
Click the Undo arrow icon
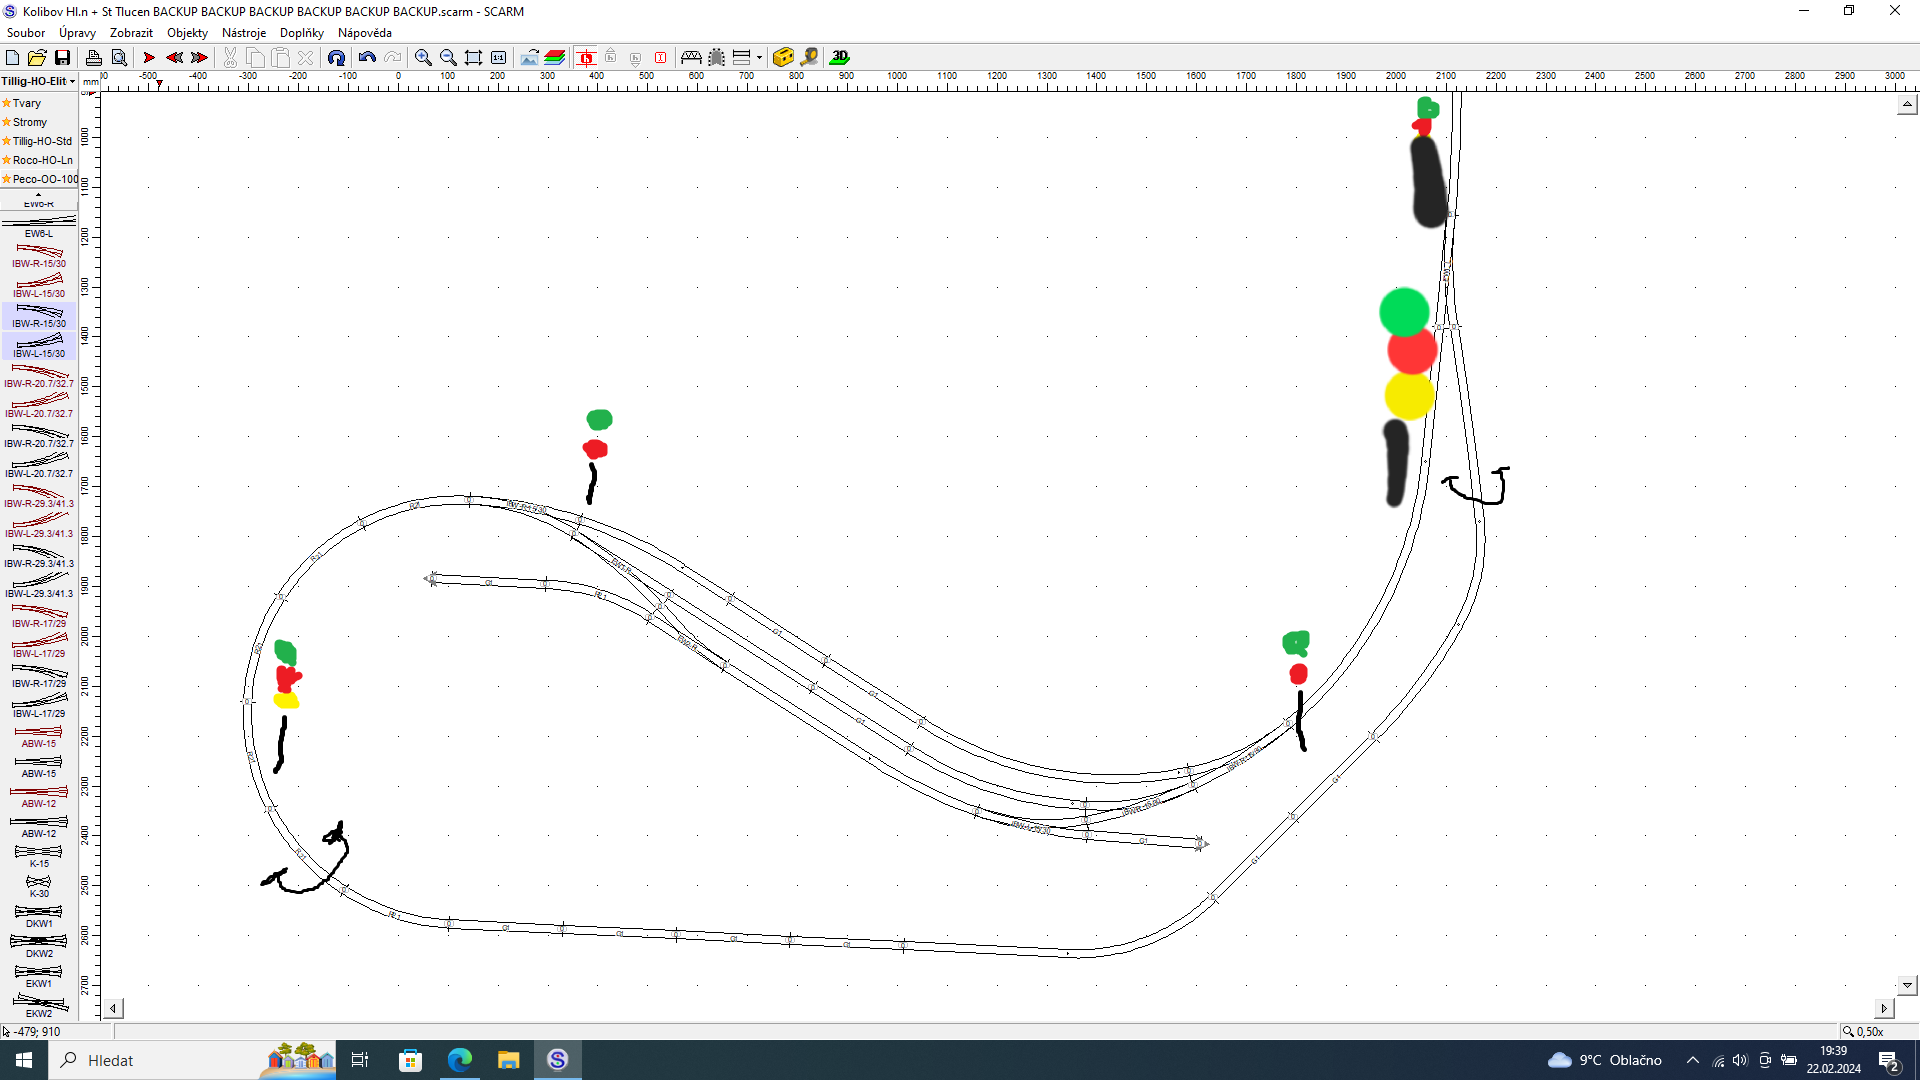pos(367,58)
